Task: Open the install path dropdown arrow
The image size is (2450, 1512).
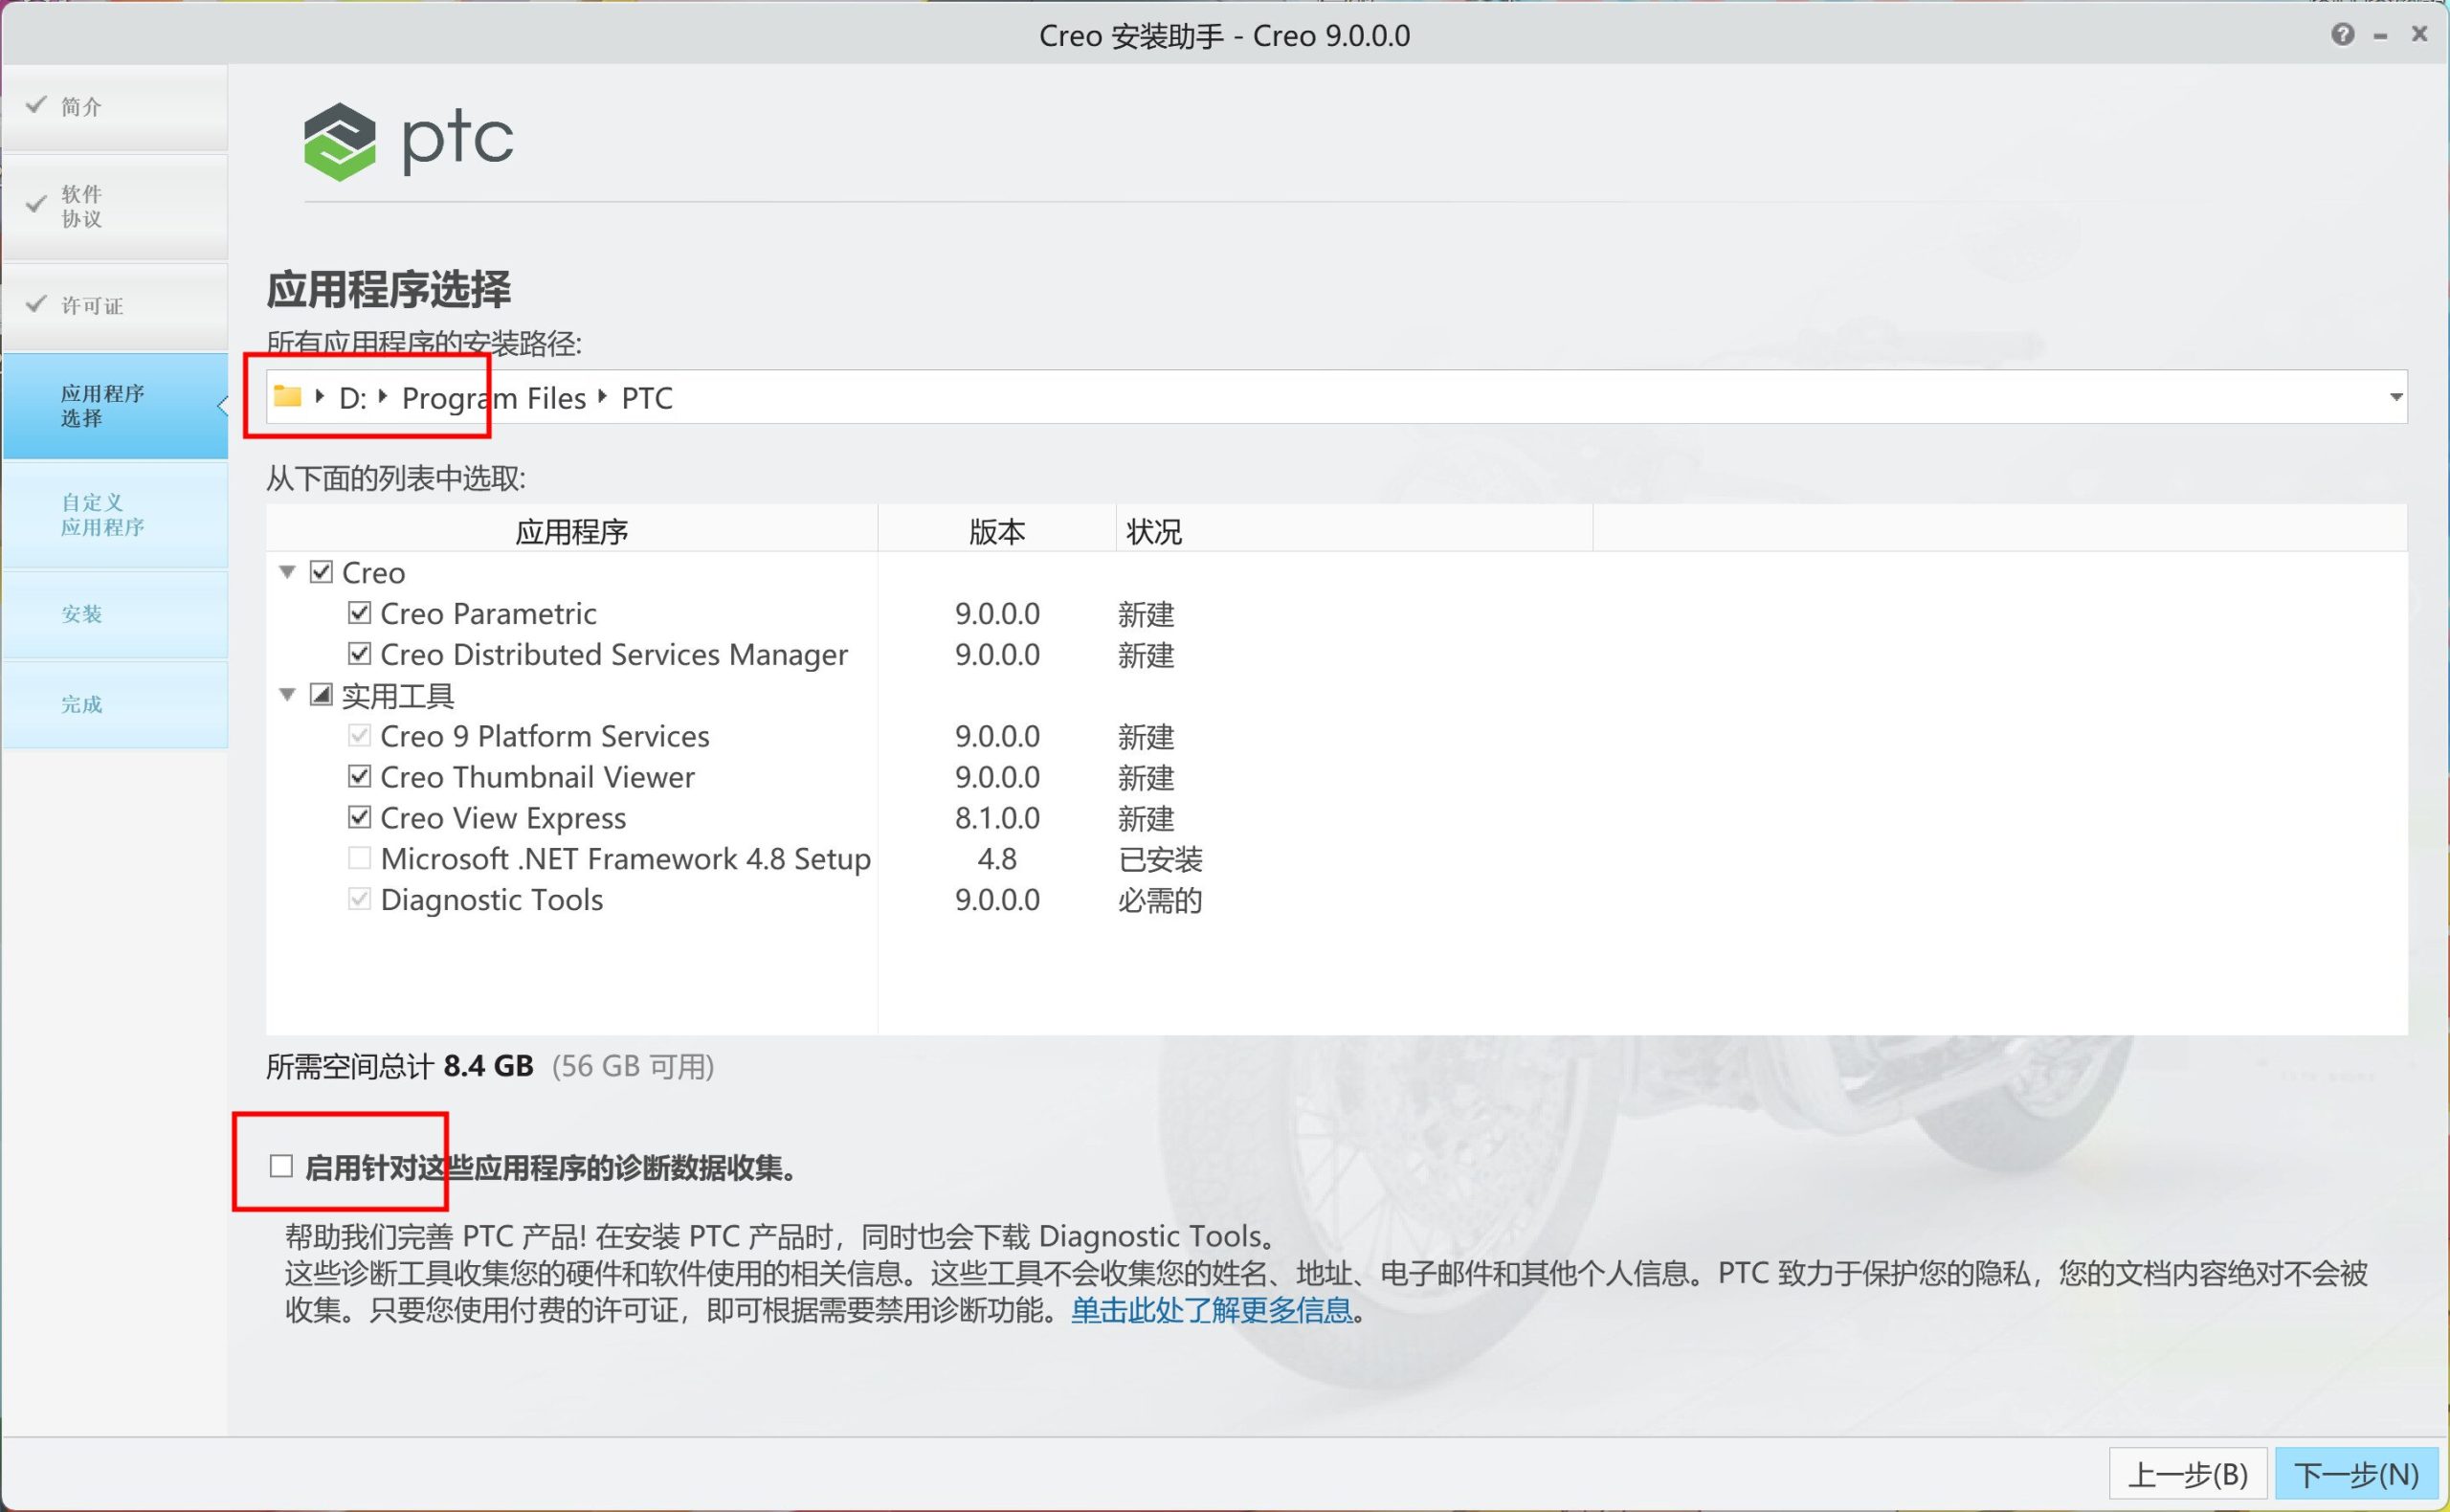Action: [2396, 397]
